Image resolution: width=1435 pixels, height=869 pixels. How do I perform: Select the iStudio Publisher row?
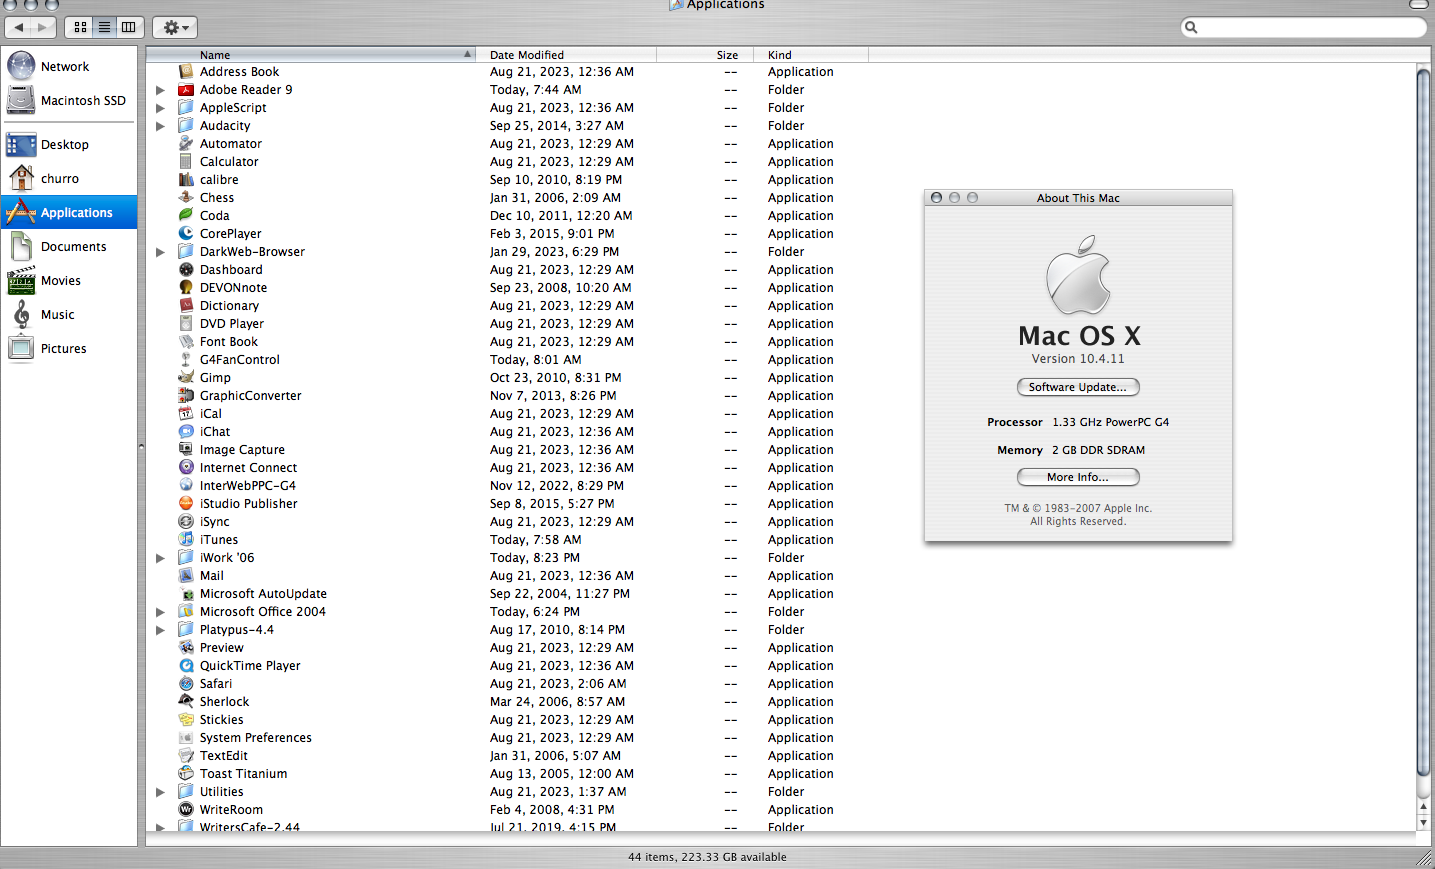point(781,504)
